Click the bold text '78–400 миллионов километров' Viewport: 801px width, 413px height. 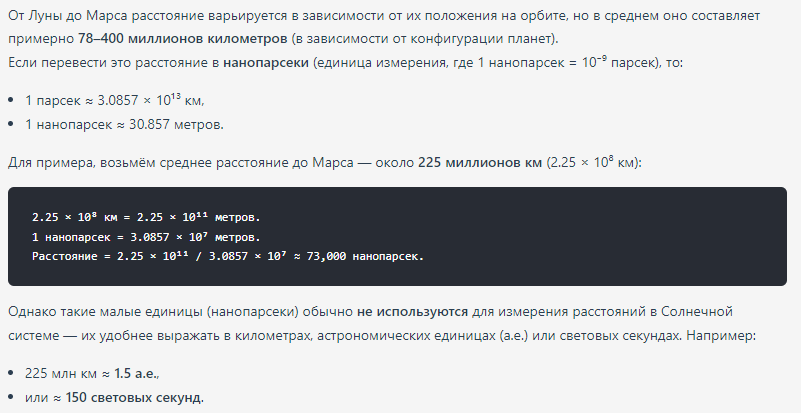click(182, 38)
